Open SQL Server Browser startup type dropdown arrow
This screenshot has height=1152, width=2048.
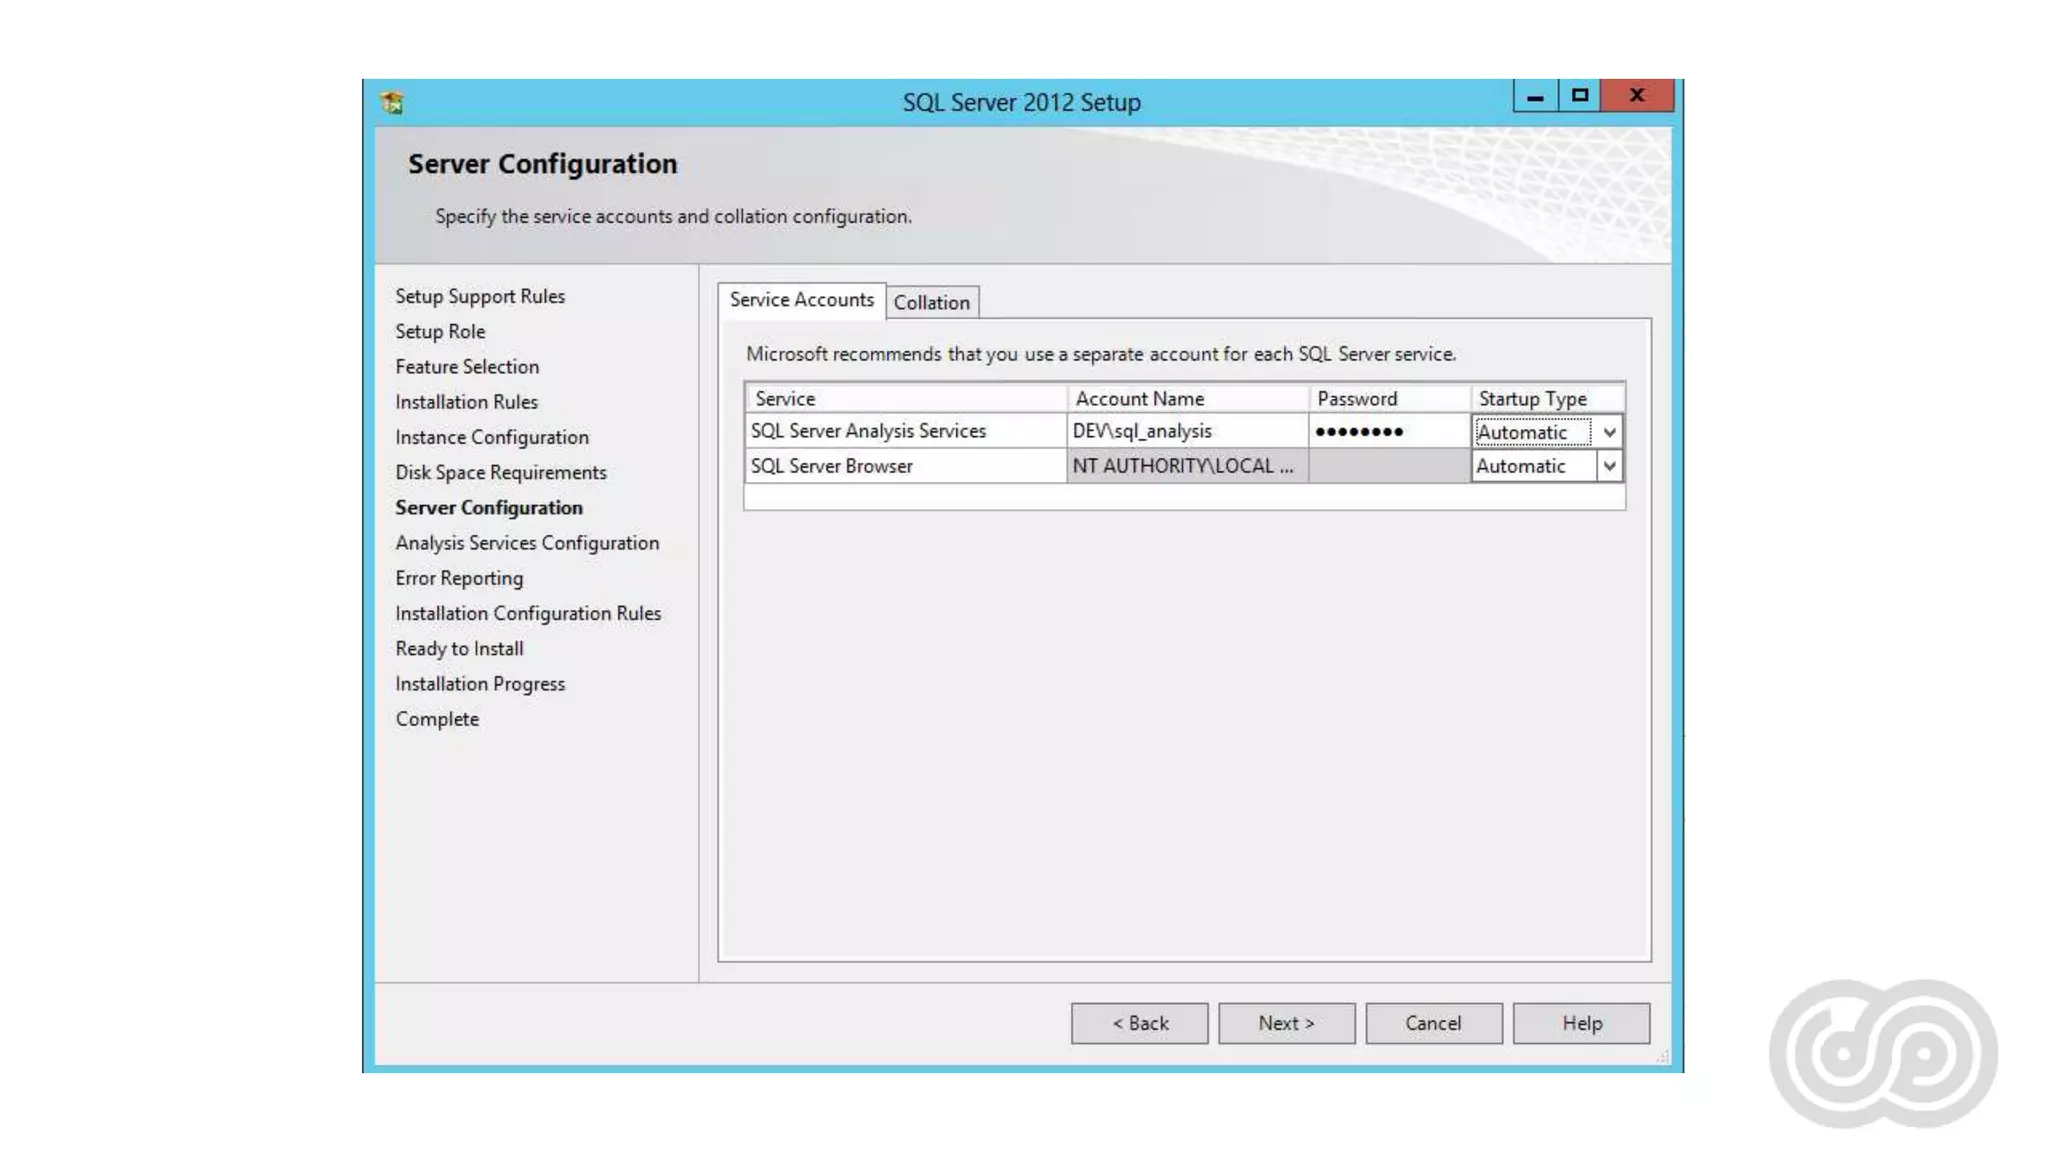[1609, 467]
